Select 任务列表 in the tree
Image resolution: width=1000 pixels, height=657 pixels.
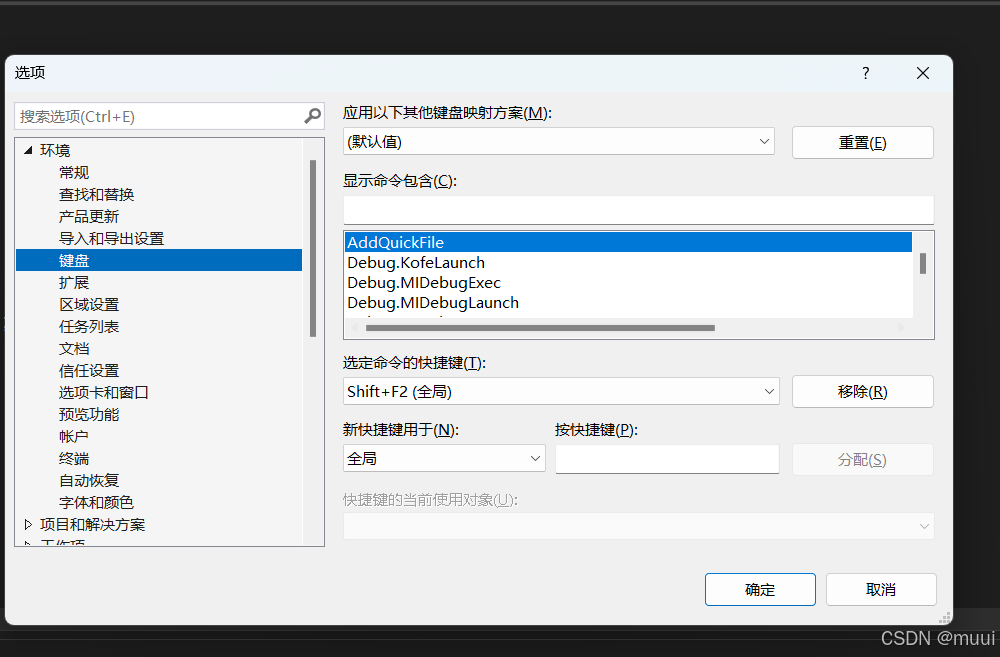89,327
